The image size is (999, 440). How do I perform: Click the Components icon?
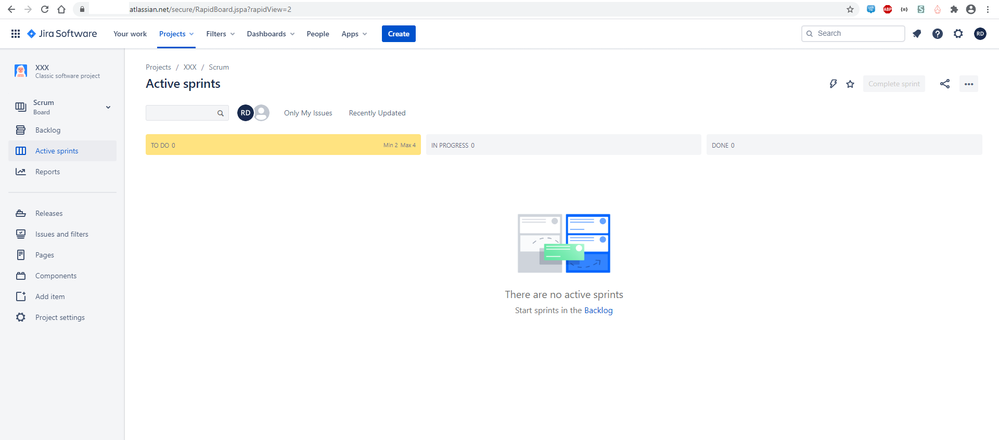[21, 276]
